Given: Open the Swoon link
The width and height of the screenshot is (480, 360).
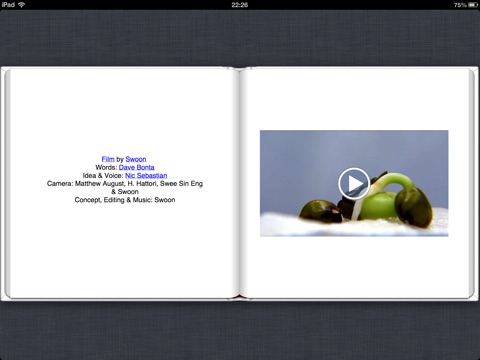Looking at the screenshot, I should [136, 159].
